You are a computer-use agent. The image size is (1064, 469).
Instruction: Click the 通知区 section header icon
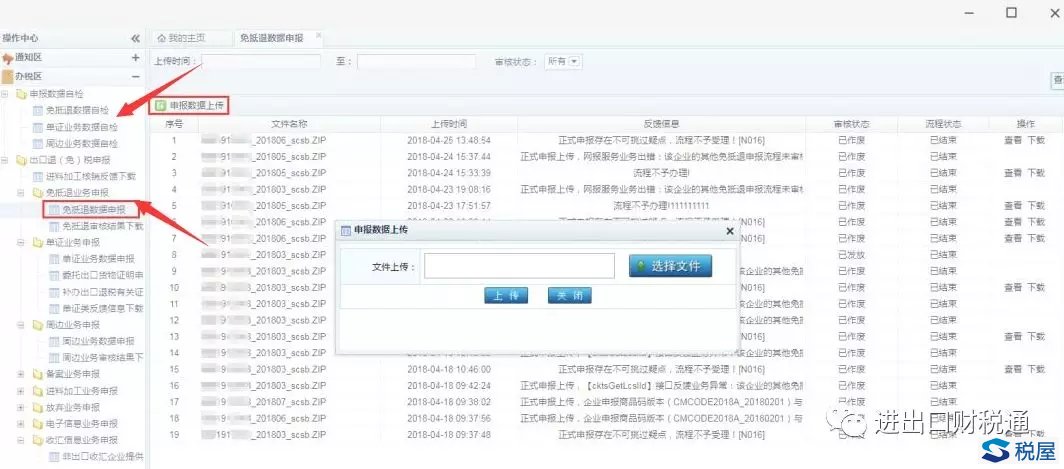[x=7, y=58]
